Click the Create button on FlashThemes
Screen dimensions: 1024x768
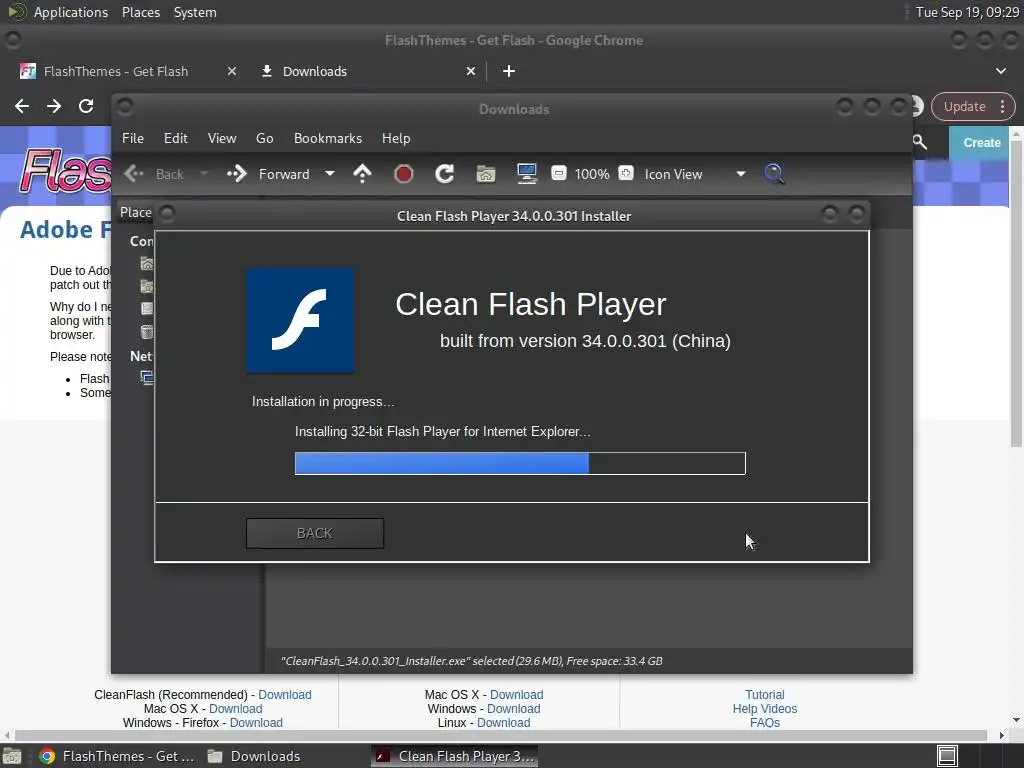click(x=982, y=142)
